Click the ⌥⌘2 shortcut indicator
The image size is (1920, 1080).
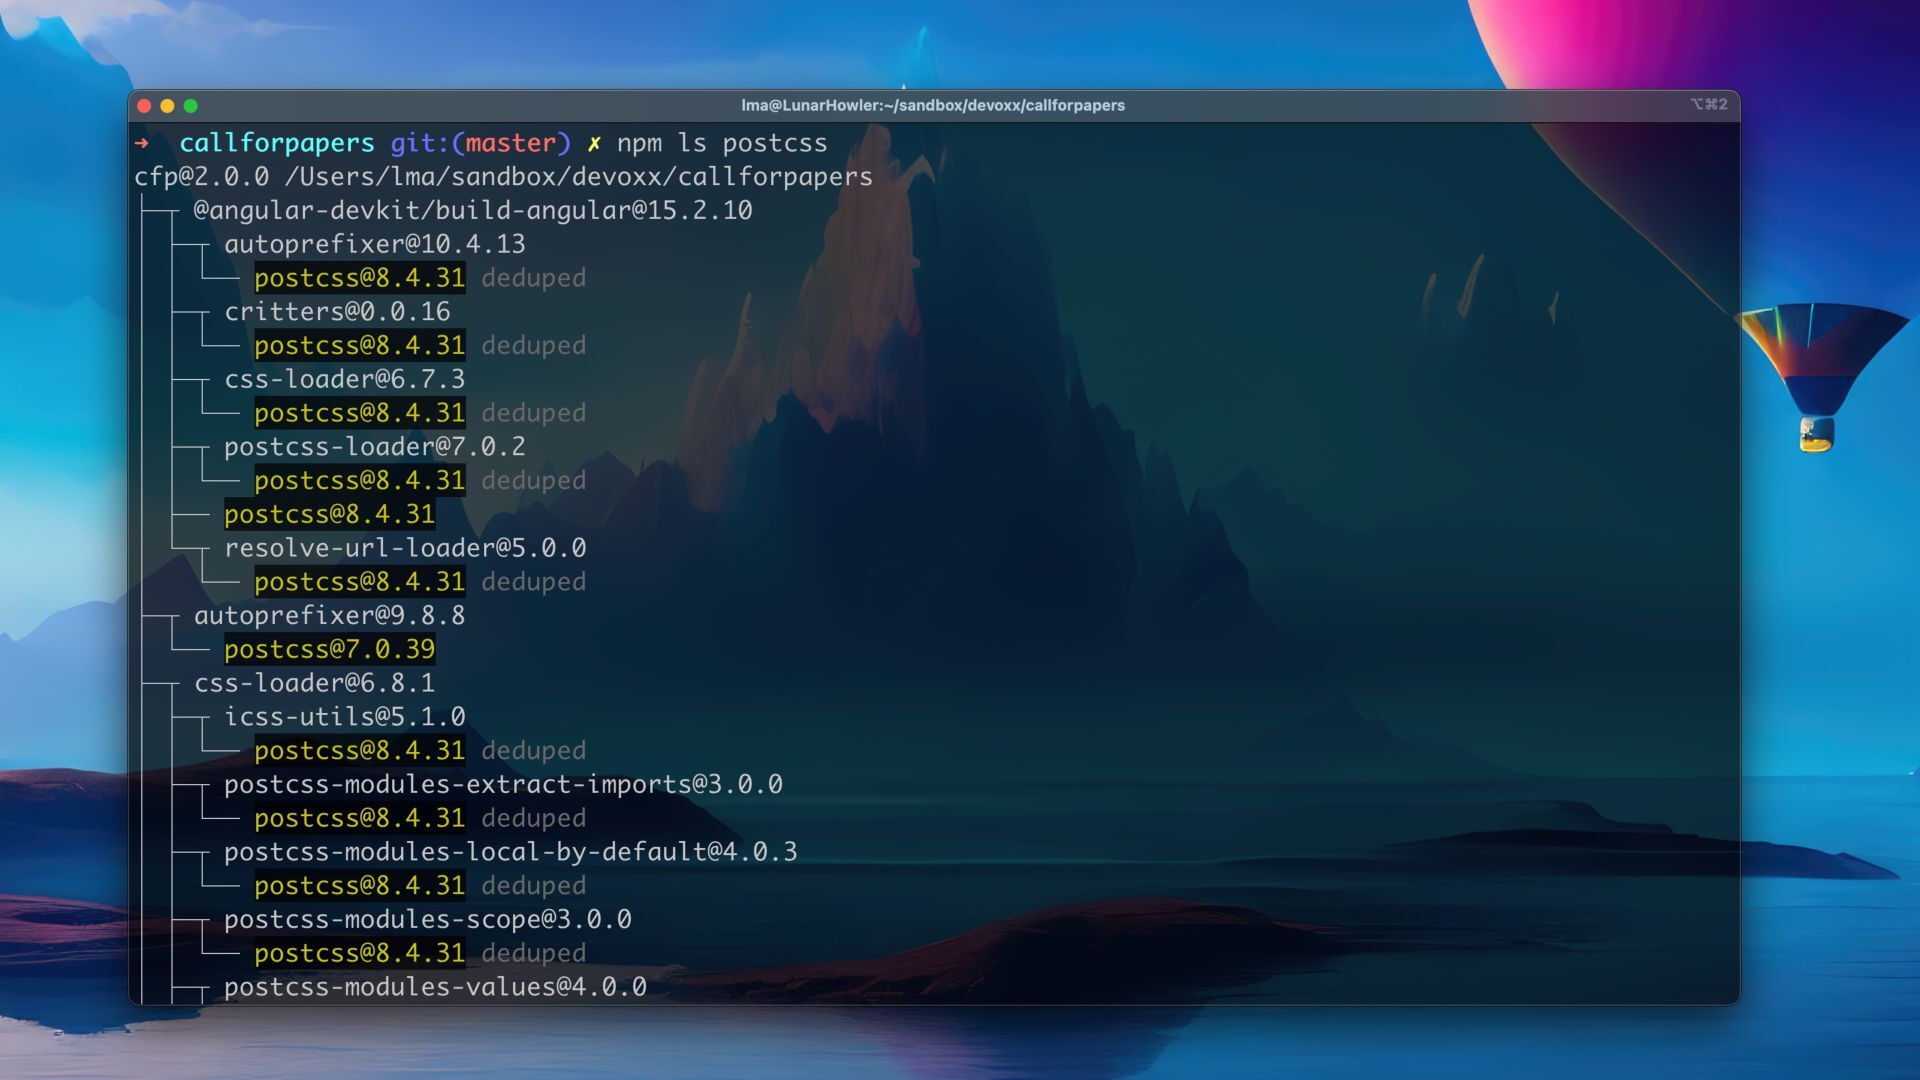coord(1708,105)
